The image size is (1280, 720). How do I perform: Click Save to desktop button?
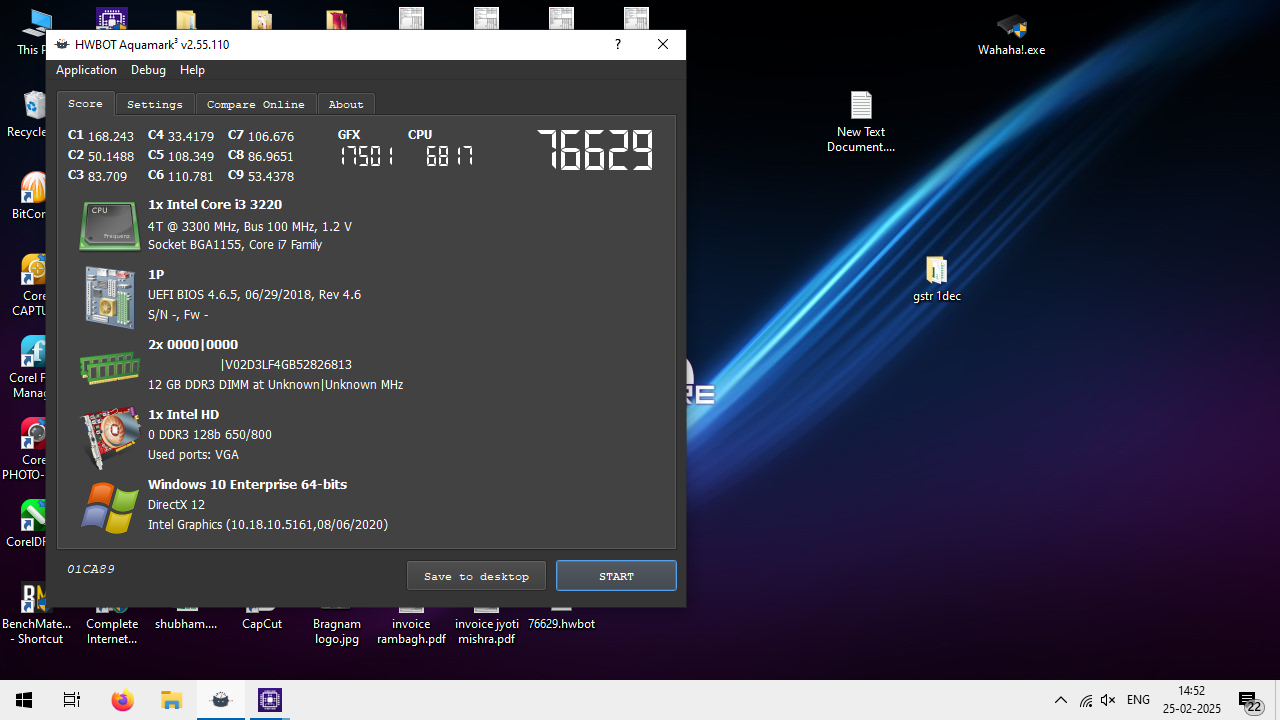(x=476, y=576)
